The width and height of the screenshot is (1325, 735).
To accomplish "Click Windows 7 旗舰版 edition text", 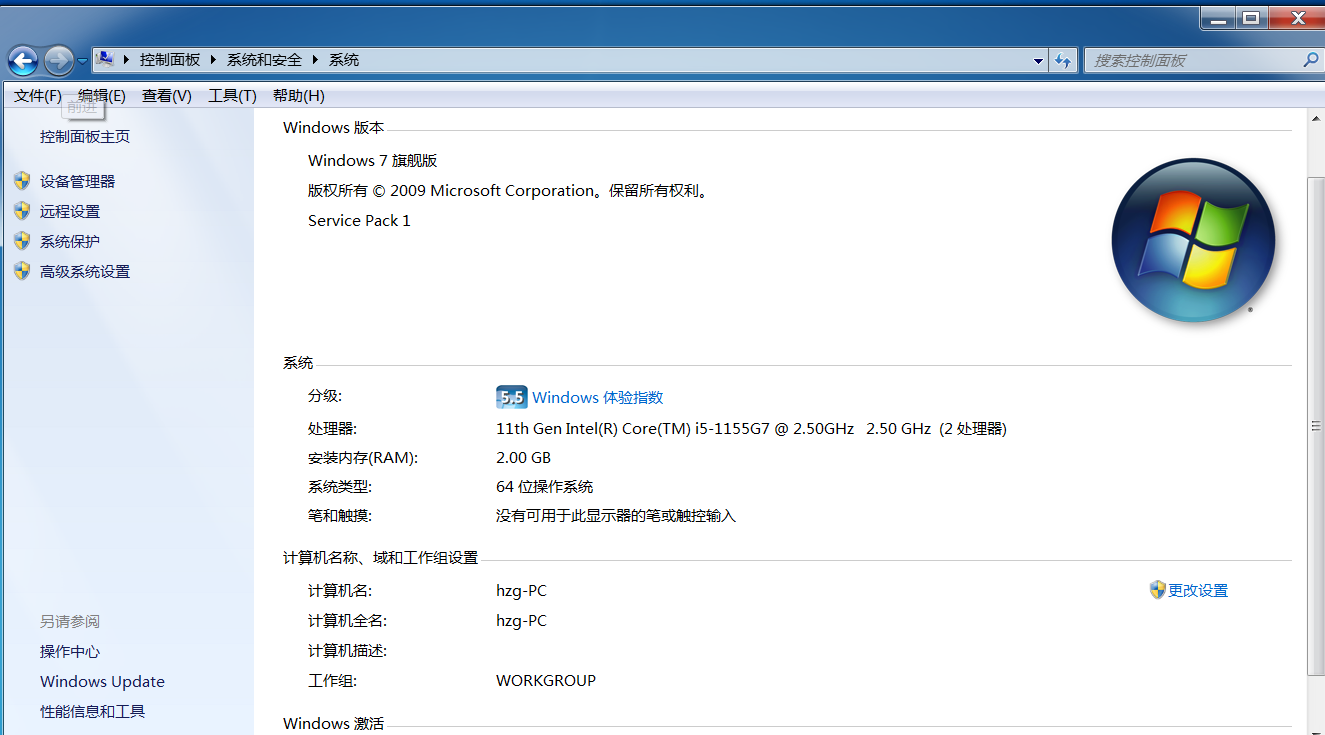I will (373, 161).
